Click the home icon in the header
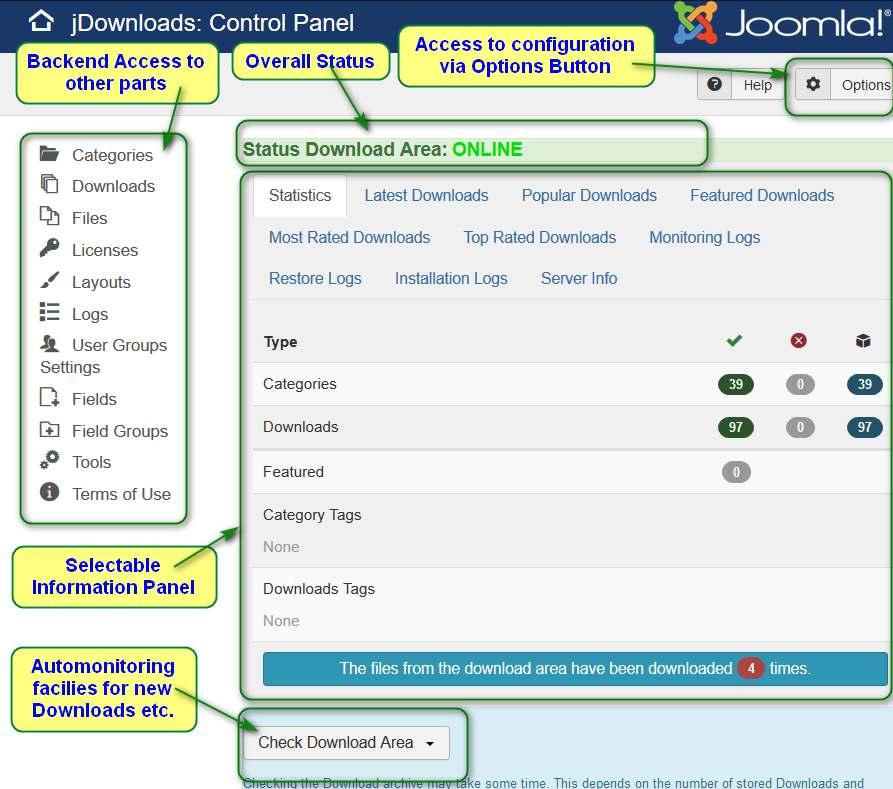This screenshot has height=789, width=893. tap(42, 22)
